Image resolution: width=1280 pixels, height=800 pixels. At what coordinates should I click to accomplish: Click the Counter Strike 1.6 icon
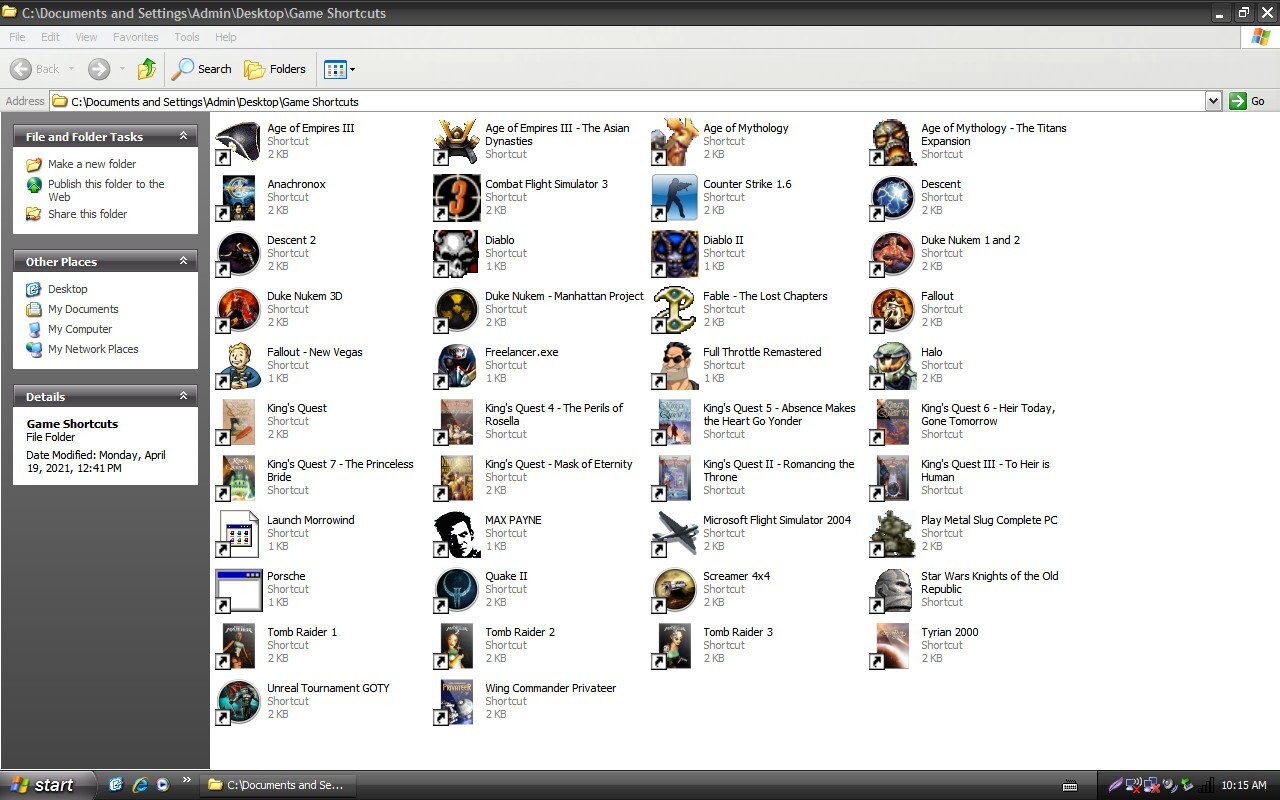pos(674,198)
